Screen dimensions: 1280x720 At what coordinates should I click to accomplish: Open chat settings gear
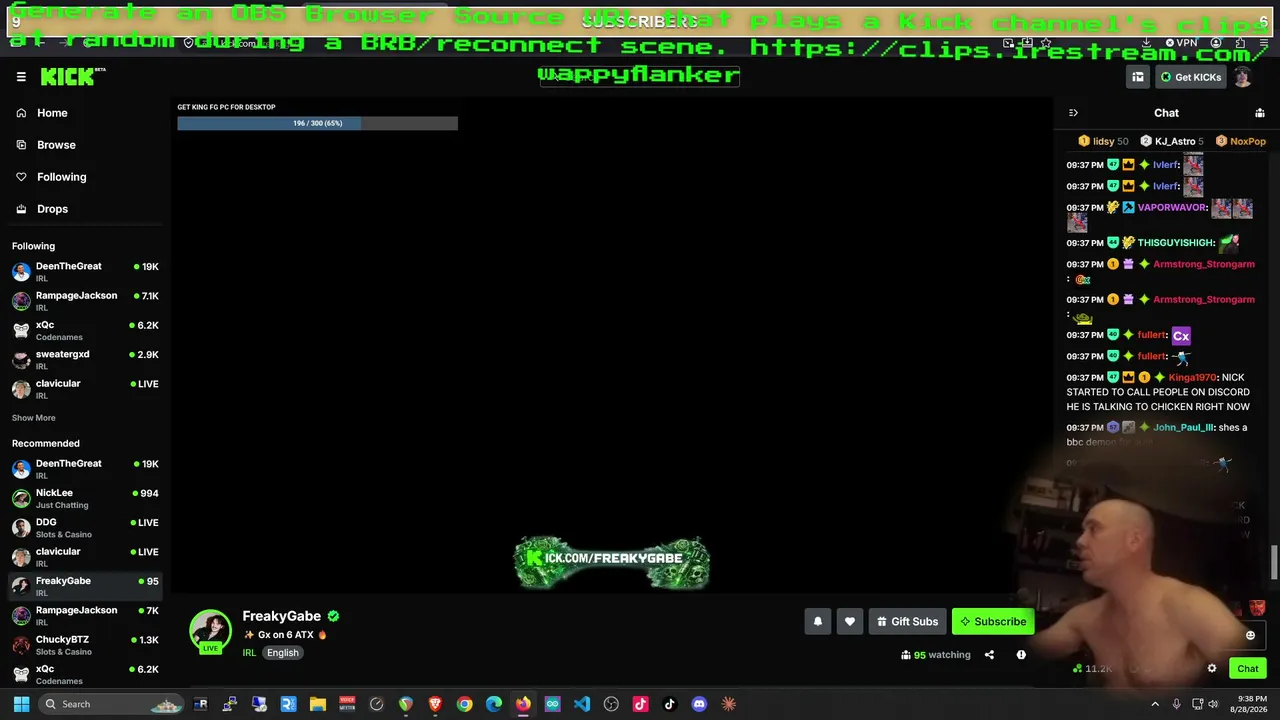coord(1212,668)
